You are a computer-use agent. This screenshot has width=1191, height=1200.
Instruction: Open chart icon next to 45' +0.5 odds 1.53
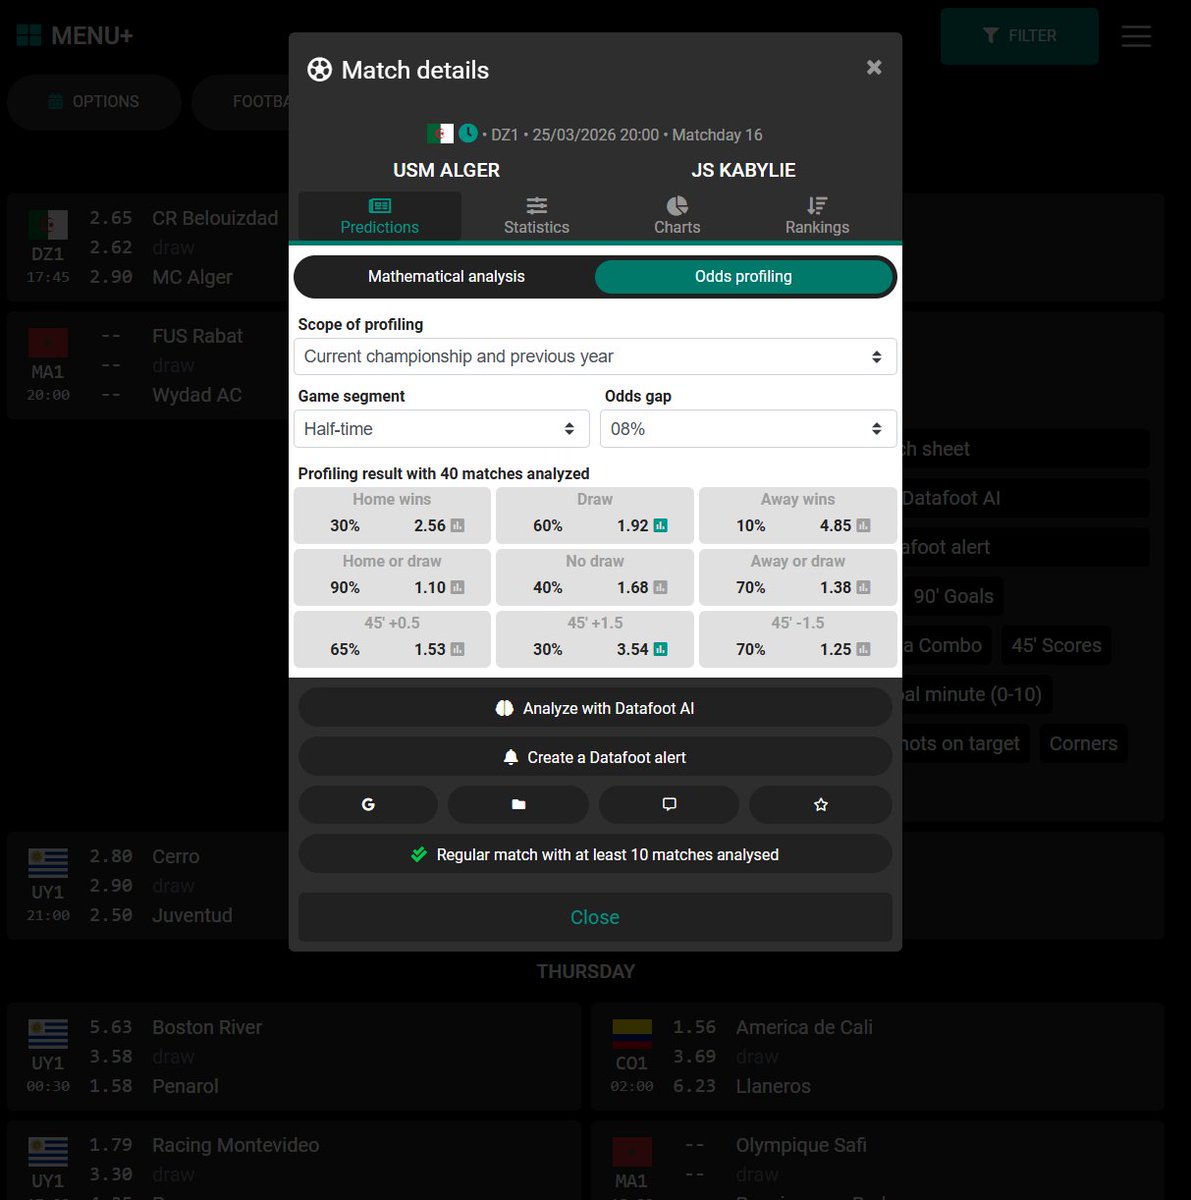457,650
